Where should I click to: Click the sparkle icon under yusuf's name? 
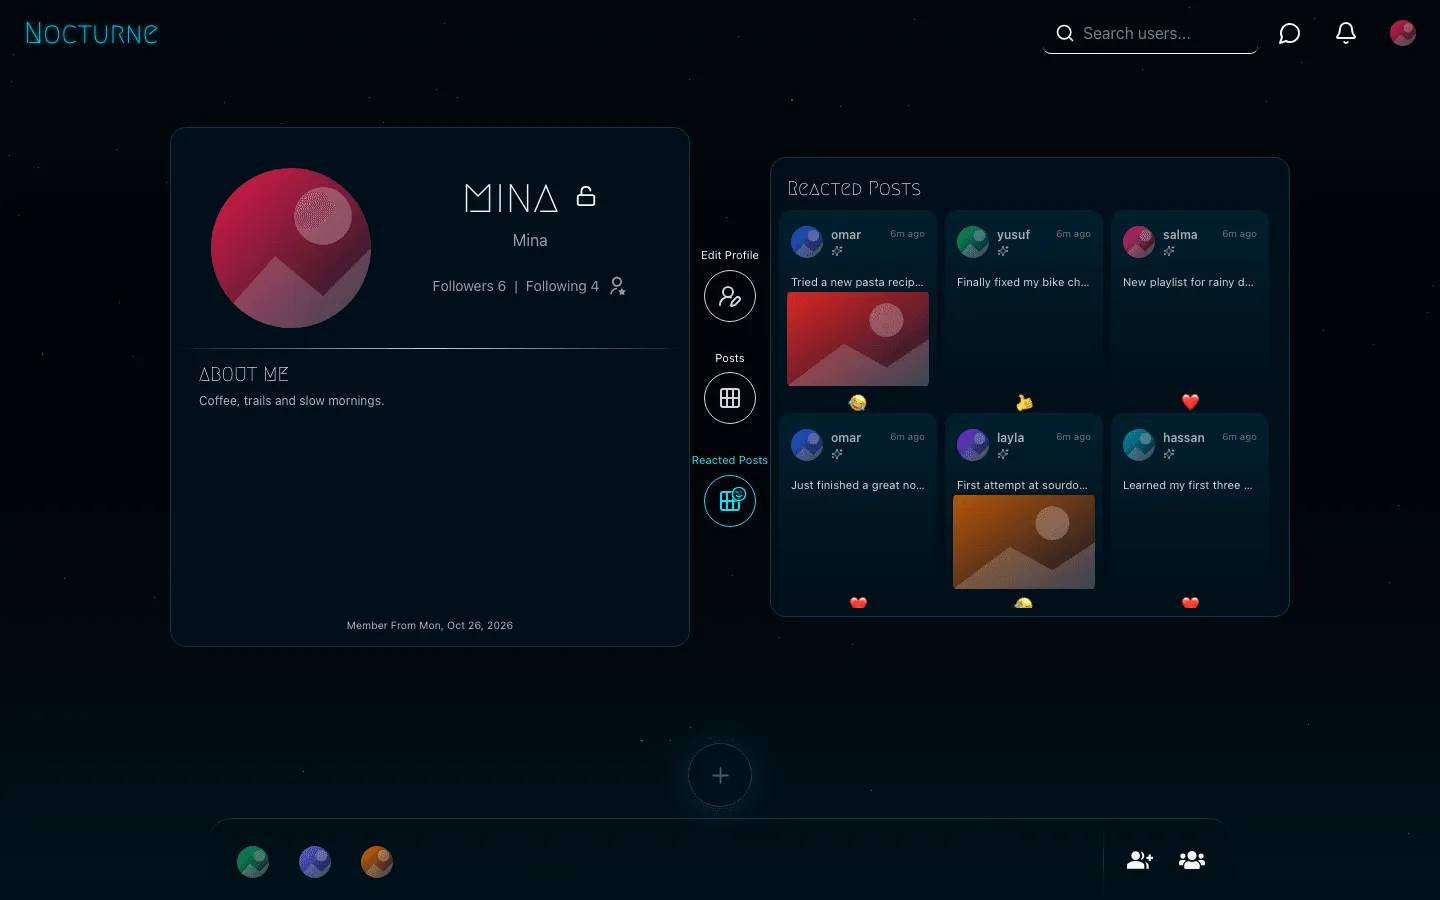tap(1003, 251)
